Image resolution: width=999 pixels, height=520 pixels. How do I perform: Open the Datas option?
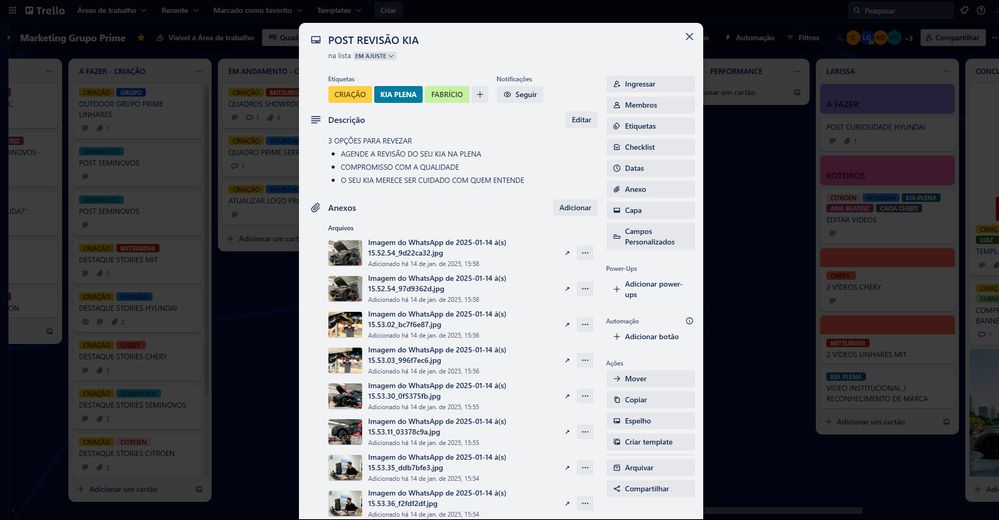click(x=650, y=168)
